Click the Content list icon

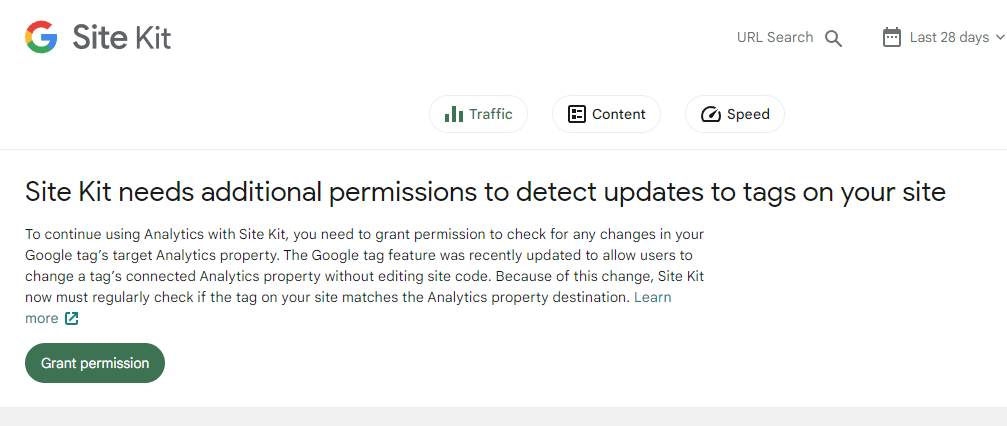576,114
